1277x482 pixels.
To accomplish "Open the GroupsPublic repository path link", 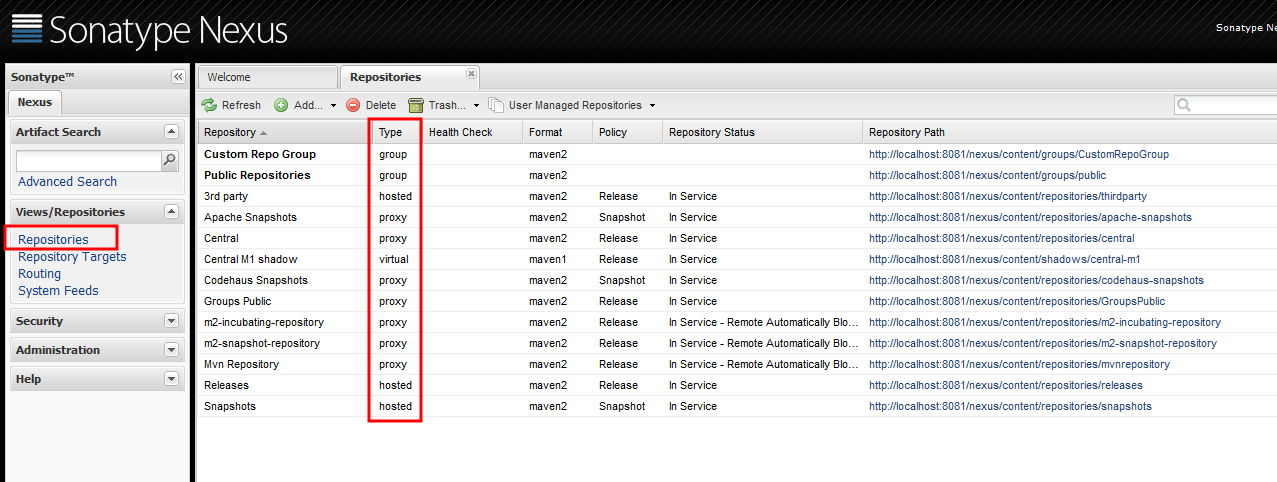I will [x=1017, y=301].
